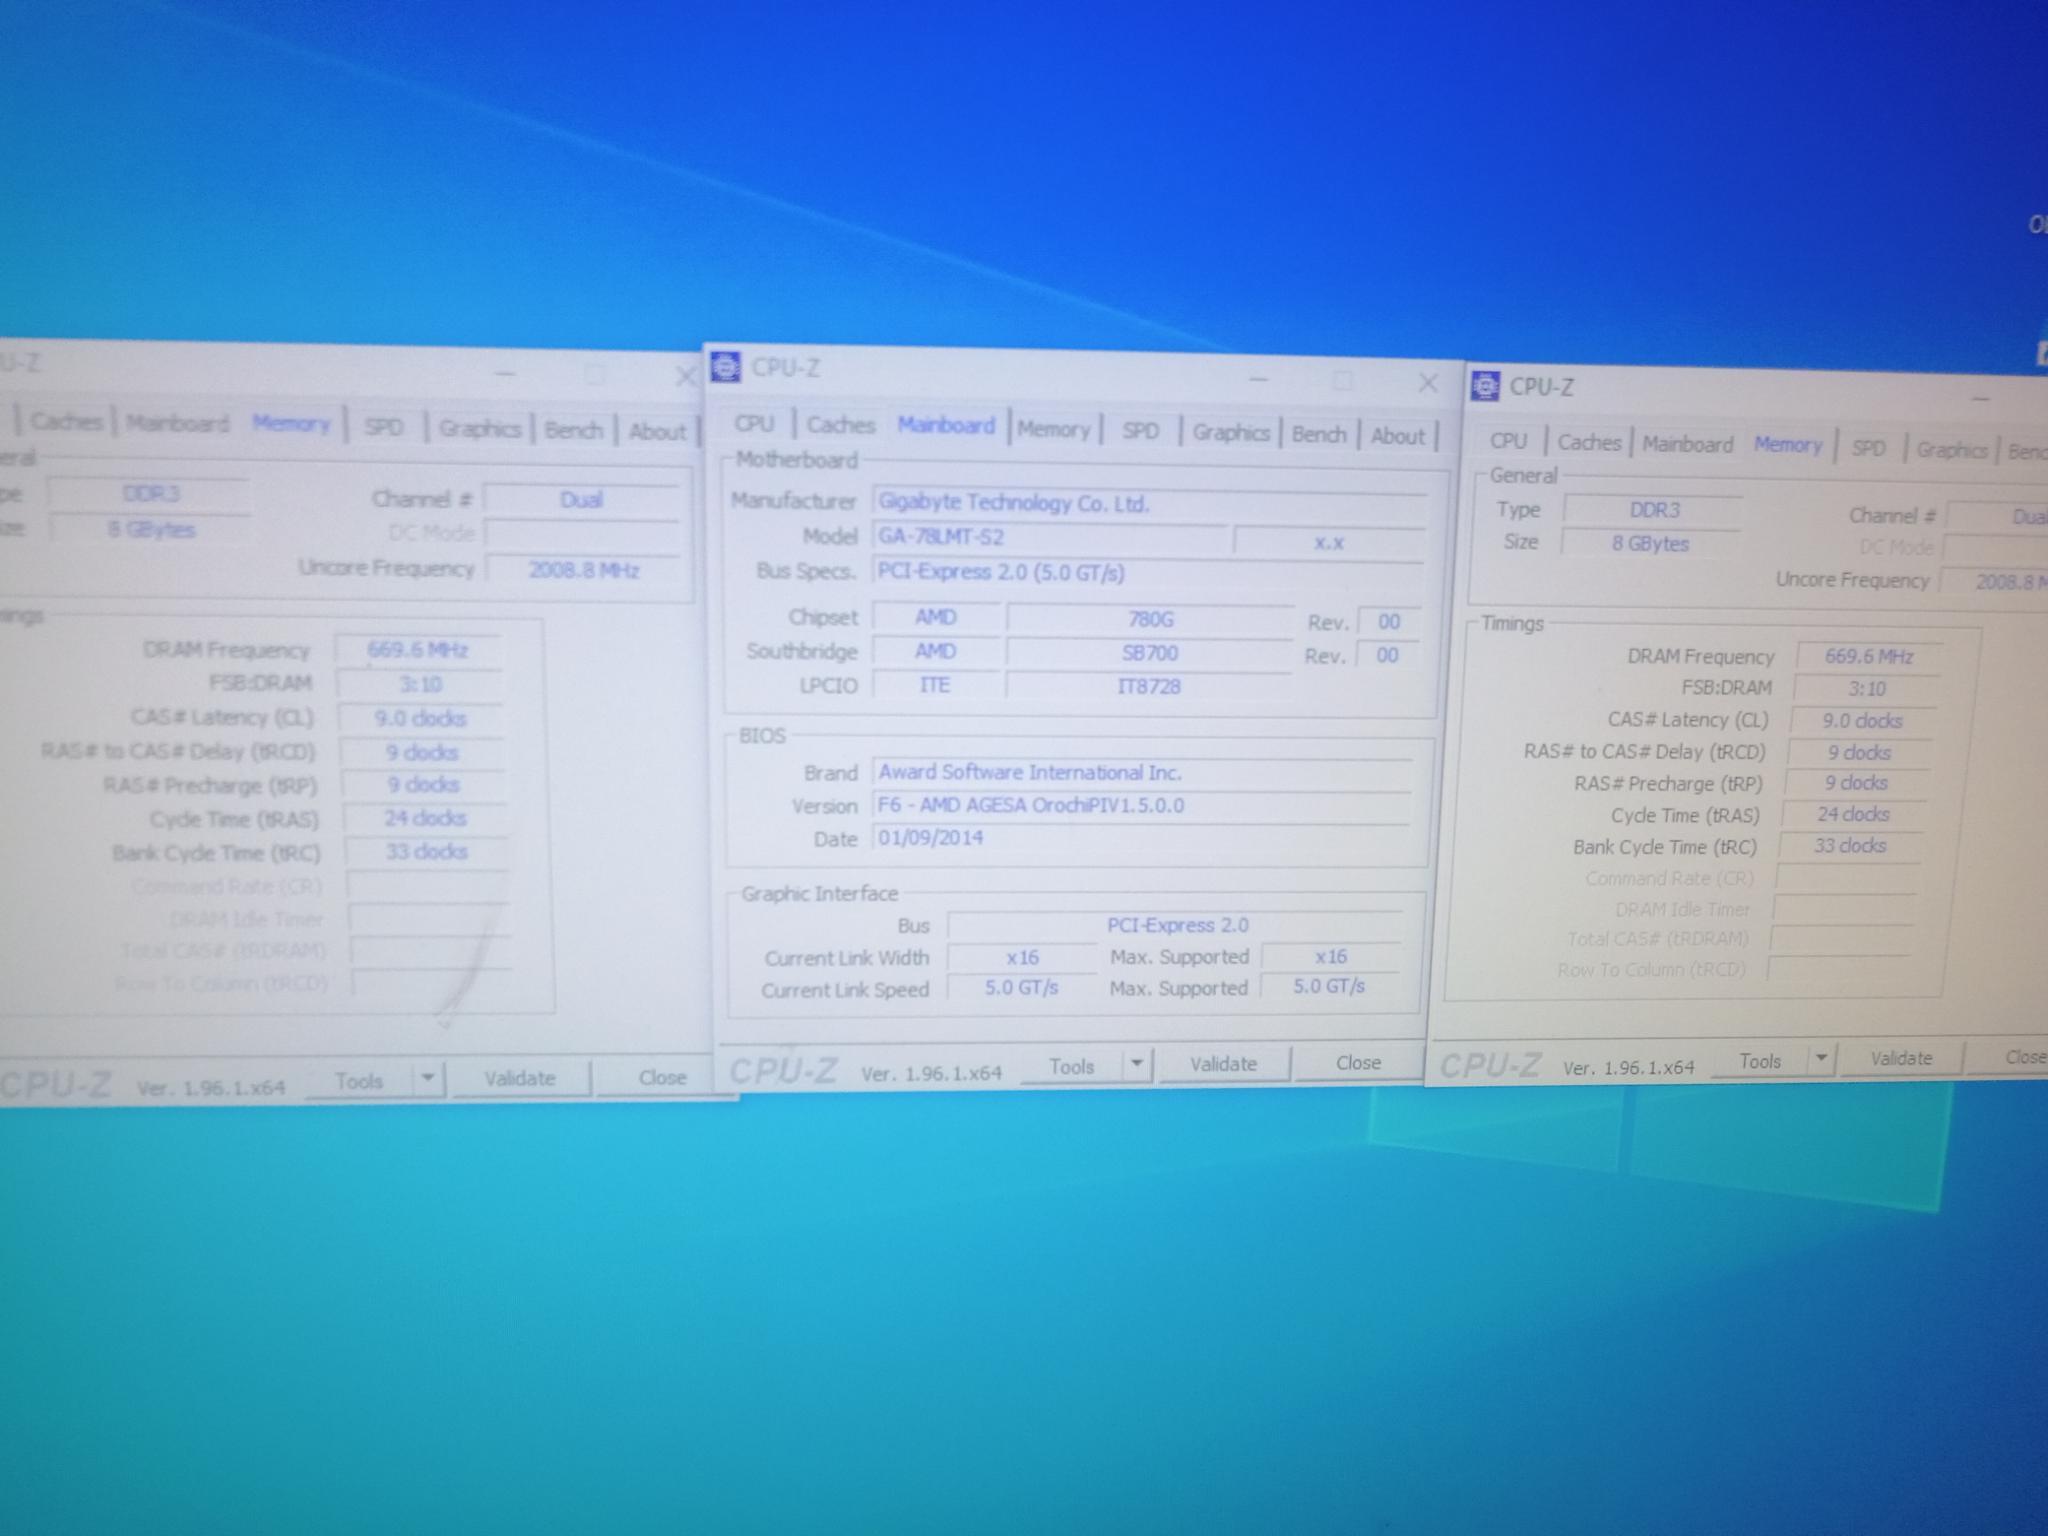Open the About tab in middle CPU-Z window

pos(1398,436)
